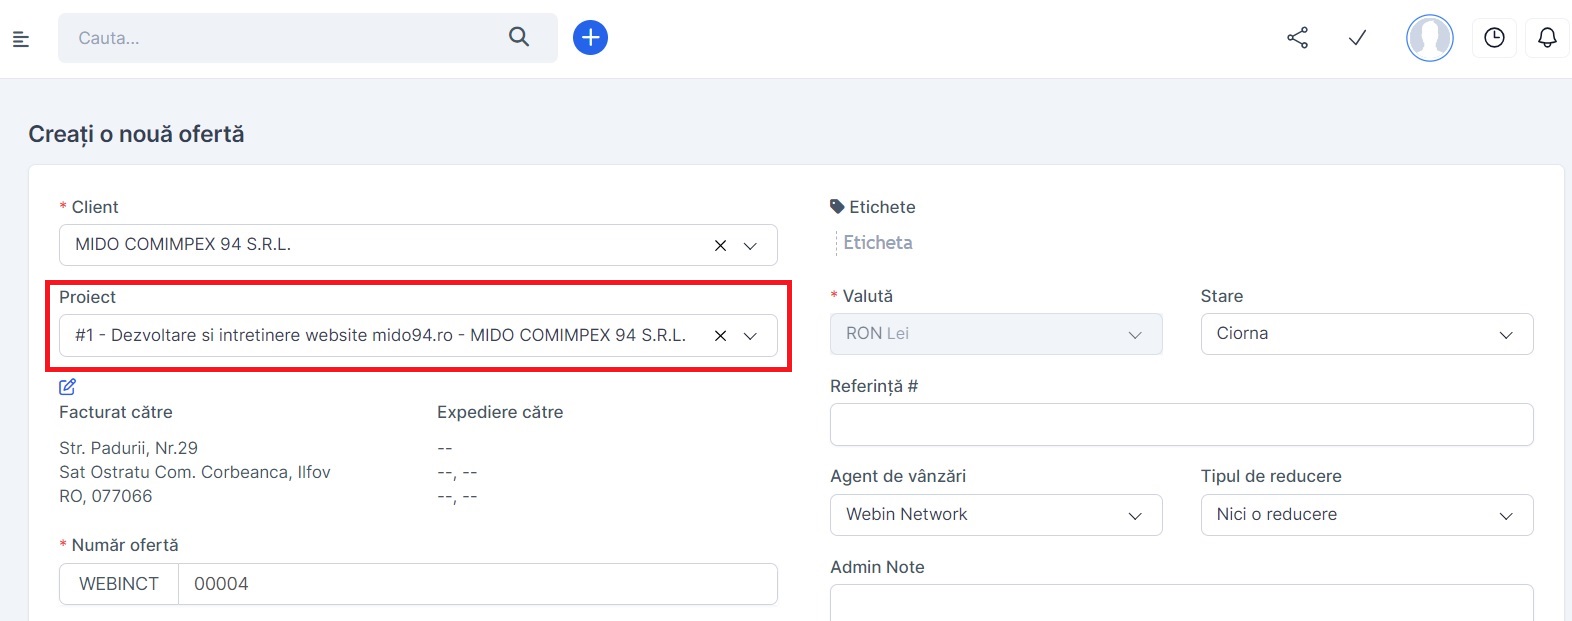The height and width of the screenshot is (621, 1572).
Task: Click the blue plus quick-create button
Action: pos(590,38)
